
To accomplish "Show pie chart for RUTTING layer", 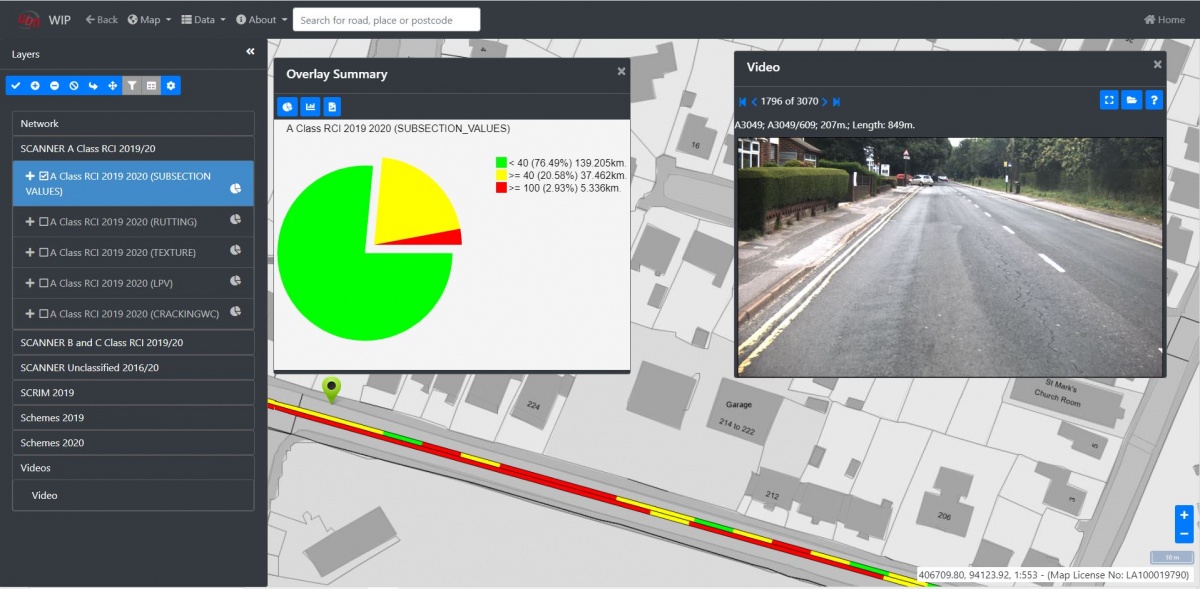I will pyautogui.click(x=236, y=221).
